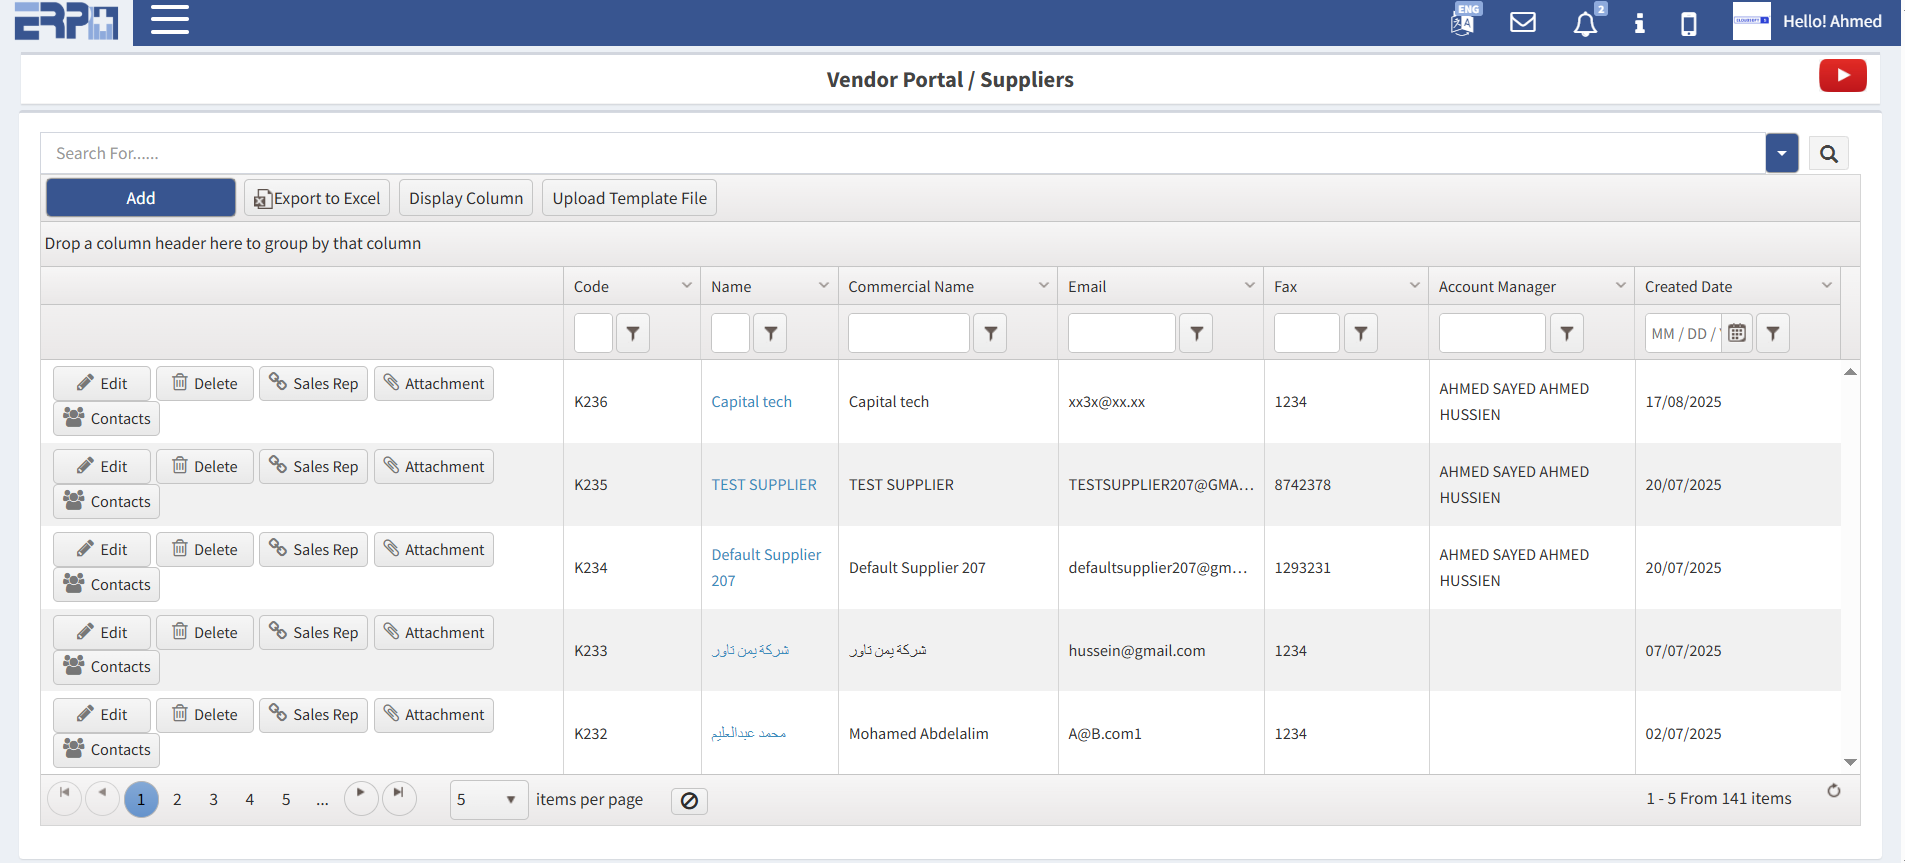Open the items per page dropdown
Viewport: 1905px width, 863px height.
point(489,800)
